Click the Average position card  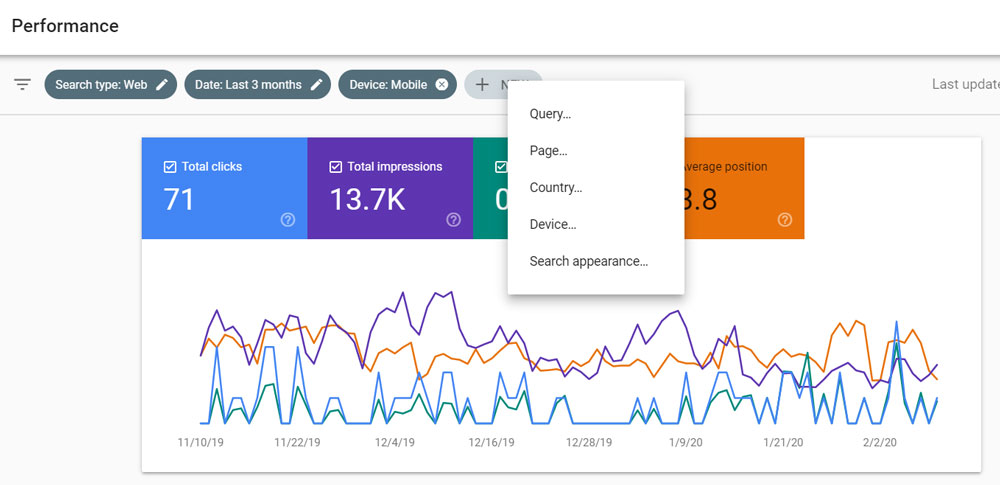pyautogui.click(x=744, y=188)
